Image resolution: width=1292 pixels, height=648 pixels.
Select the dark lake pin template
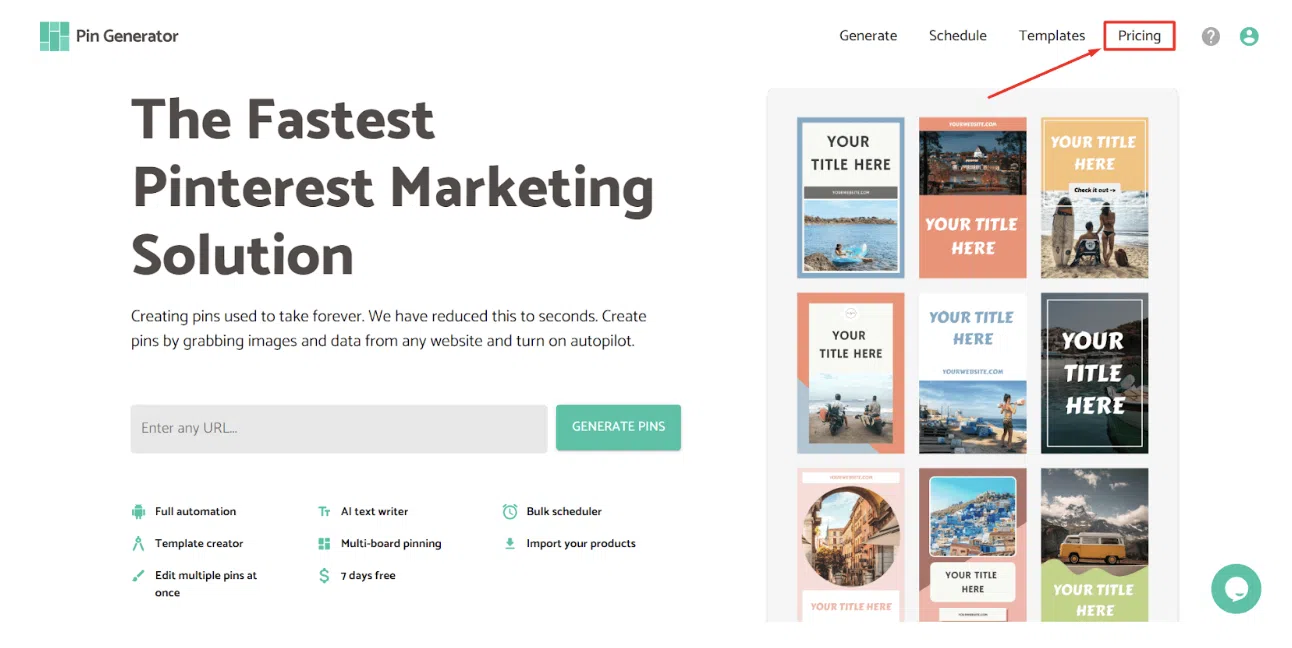(x=1094, y=372)
